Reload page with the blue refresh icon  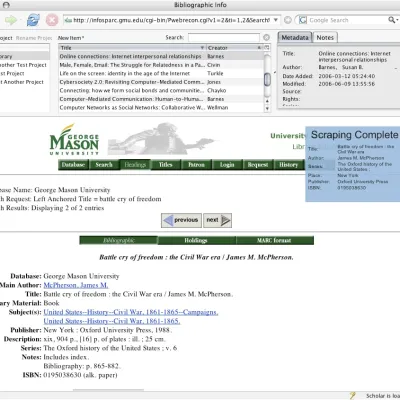tap(33, 20)
